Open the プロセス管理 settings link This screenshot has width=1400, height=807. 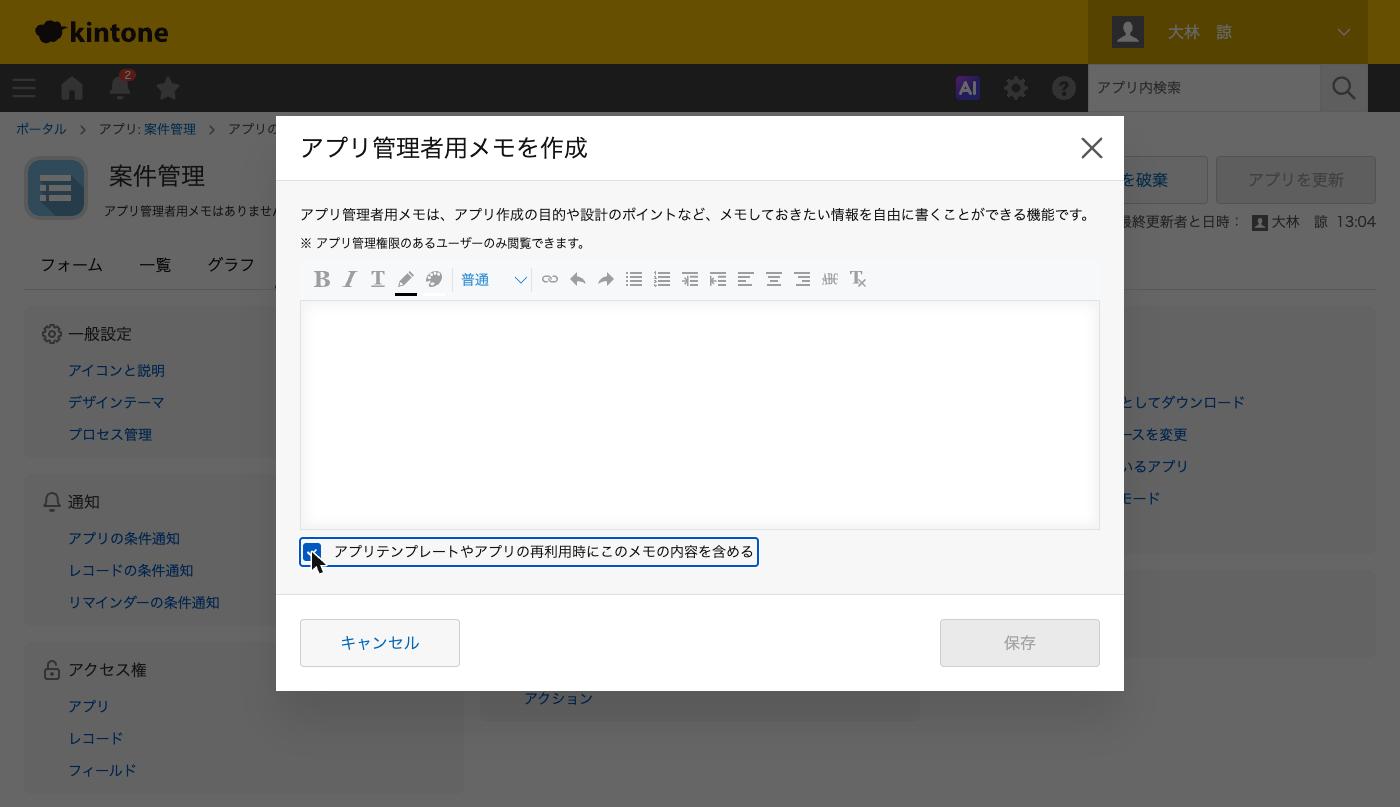point(110,434)
